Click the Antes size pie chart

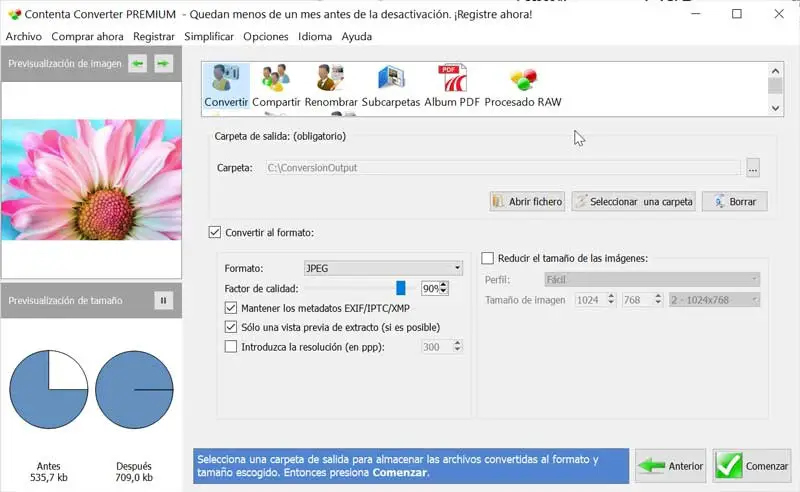(48, 389)
